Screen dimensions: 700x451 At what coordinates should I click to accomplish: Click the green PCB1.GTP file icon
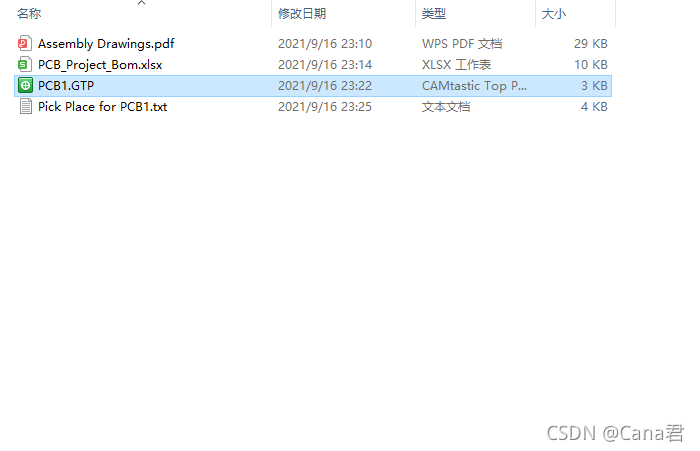25,85
